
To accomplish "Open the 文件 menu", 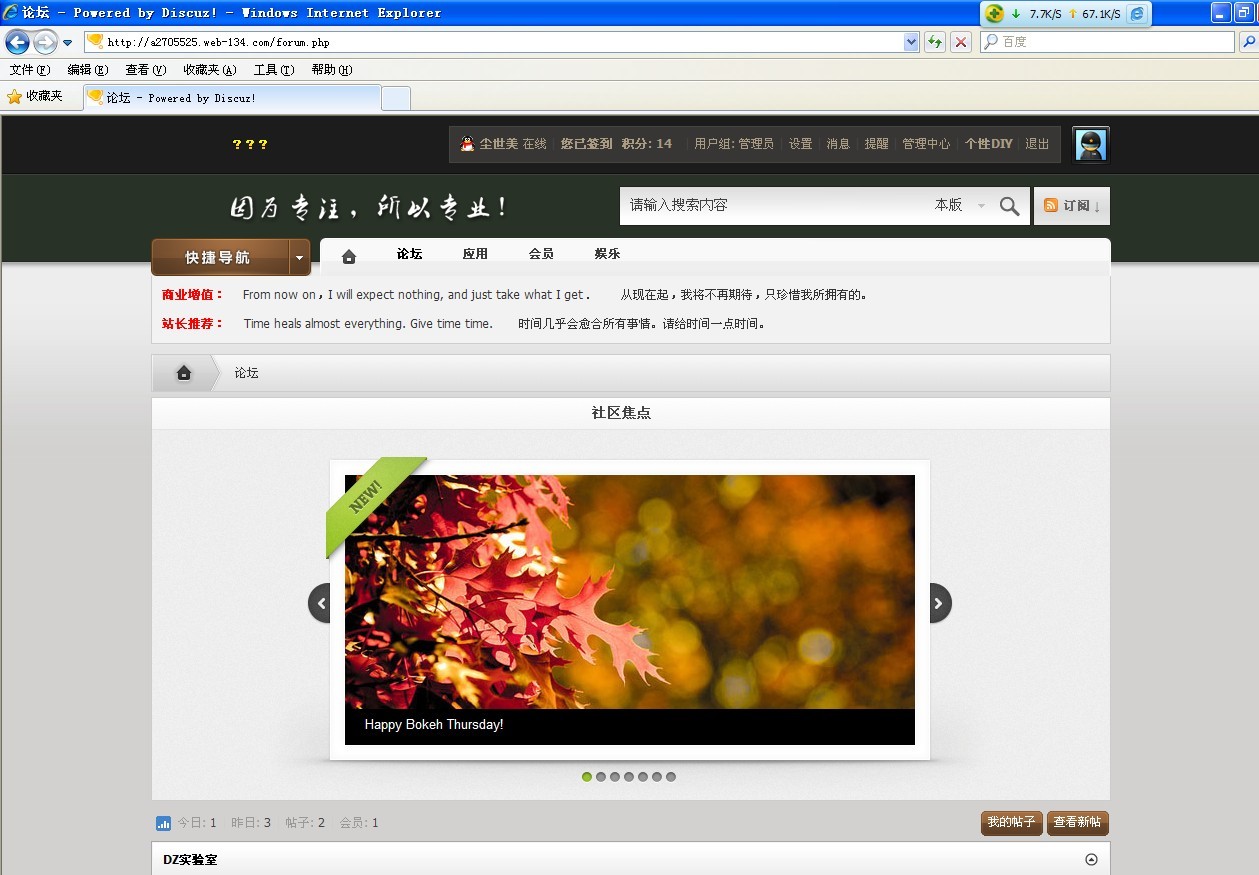I will coord(30,70).
